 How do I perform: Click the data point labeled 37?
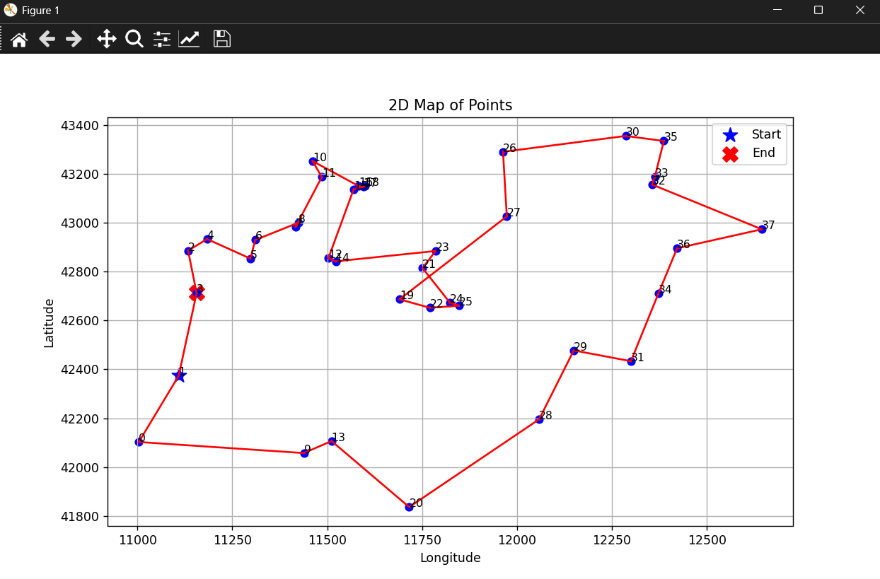pos(762,229)
